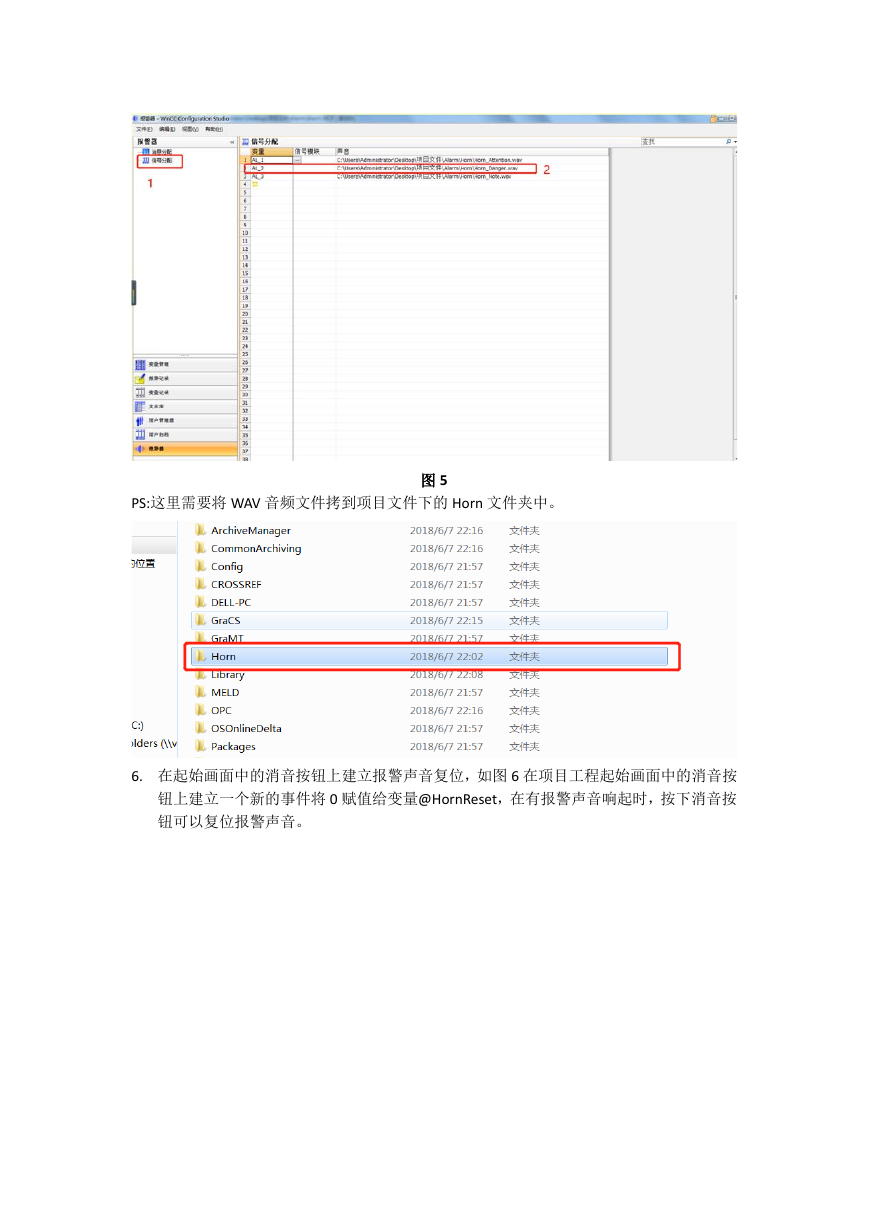The image size is (869, 1228).
Task: Click the 声音 column header
Action: [472, 151]
